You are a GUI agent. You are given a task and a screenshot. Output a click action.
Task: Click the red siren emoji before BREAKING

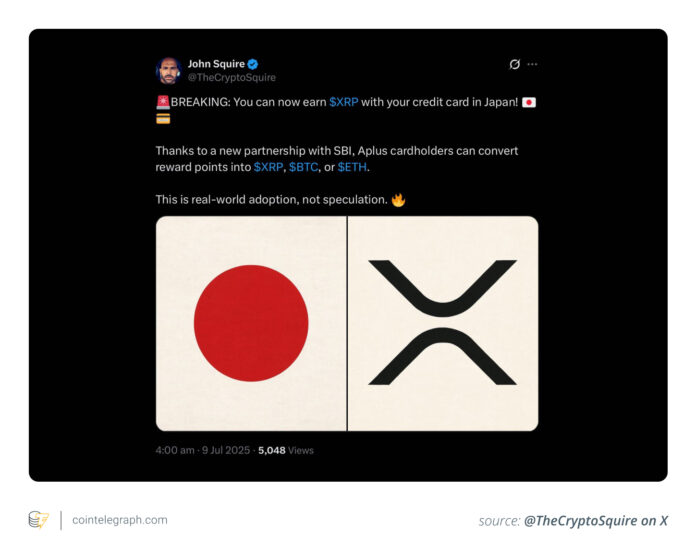pyautogui.click(x=163, y=102)
